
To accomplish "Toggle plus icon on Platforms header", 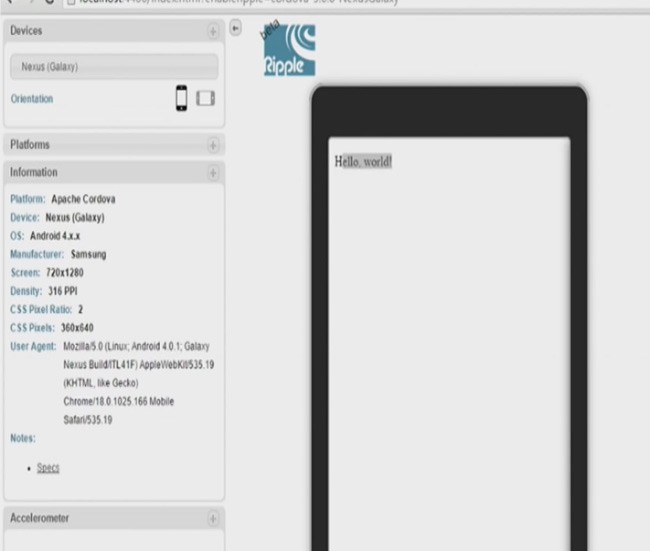I will [x=213, y=145].
